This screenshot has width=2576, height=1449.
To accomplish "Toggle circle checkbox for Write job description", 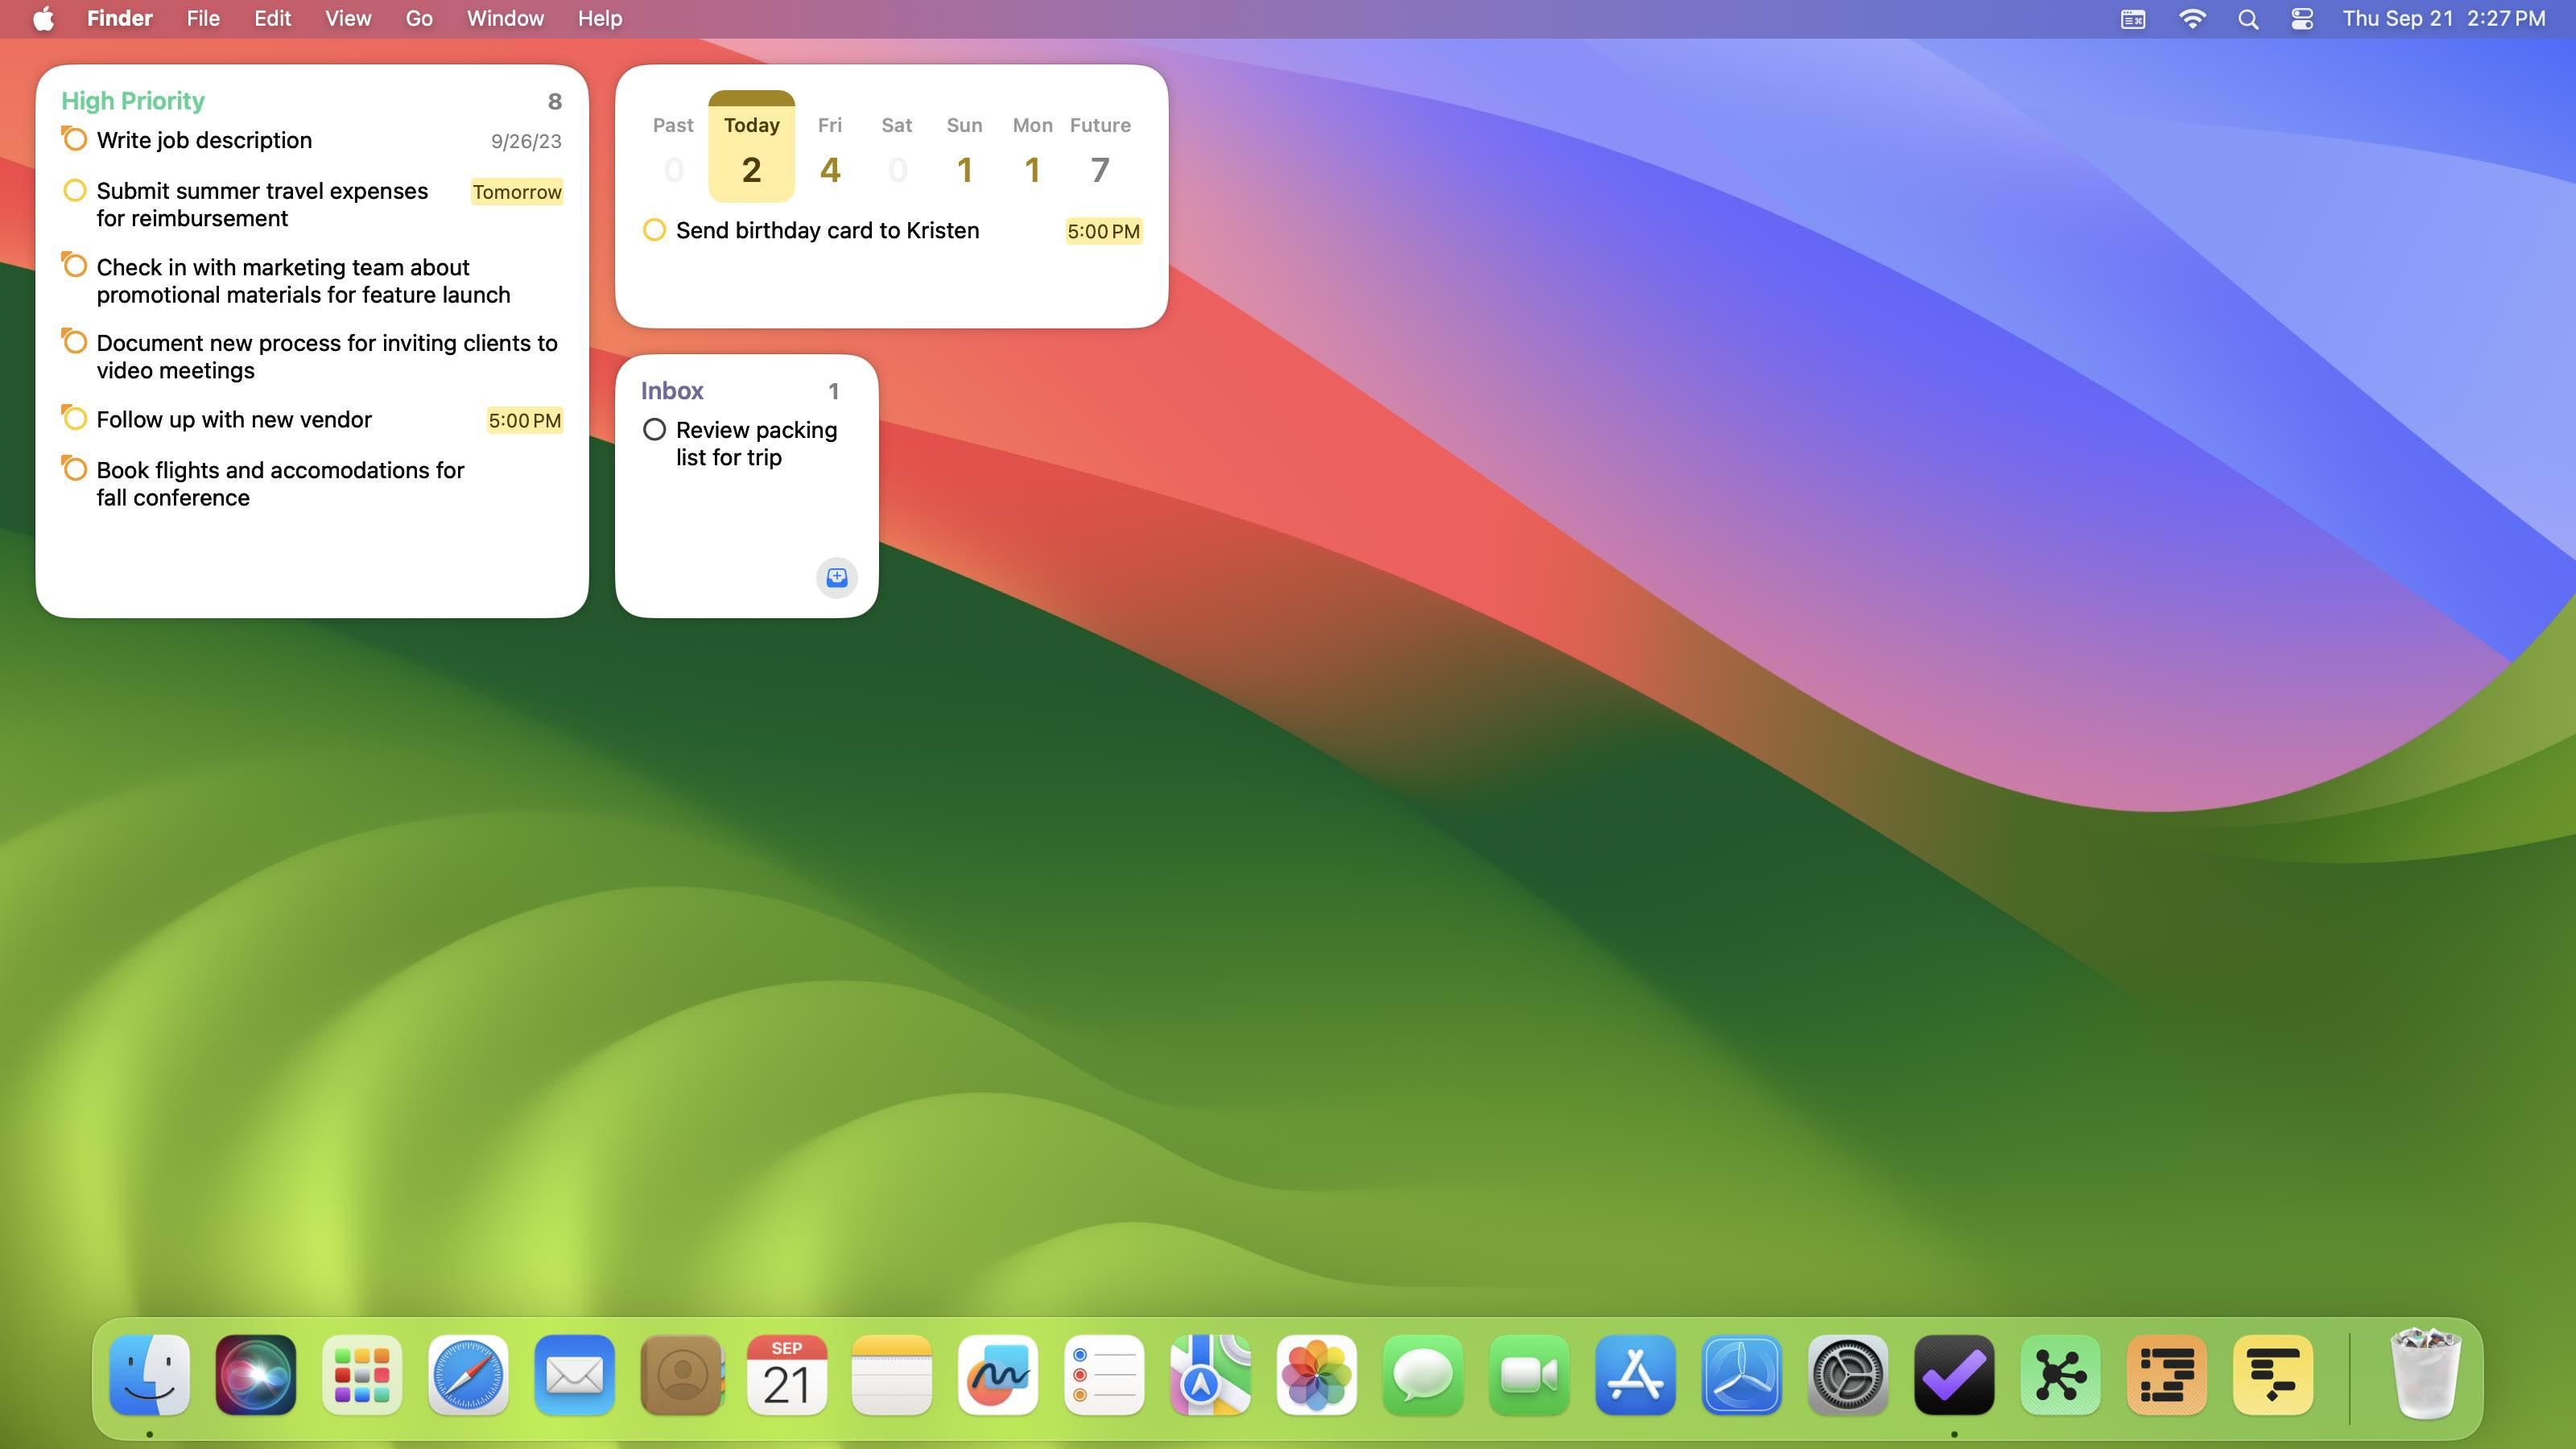I will 74,140.
